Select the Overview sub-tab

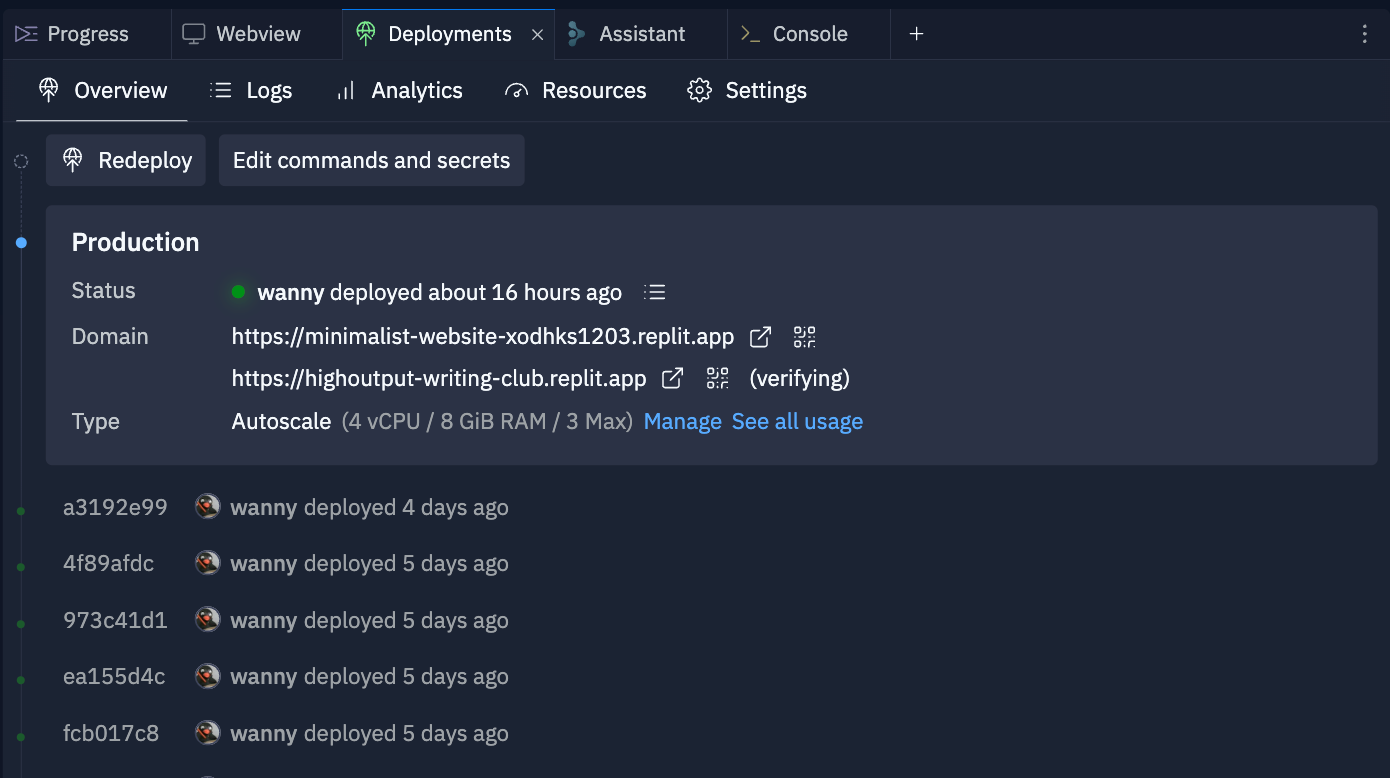coord(102,91)
